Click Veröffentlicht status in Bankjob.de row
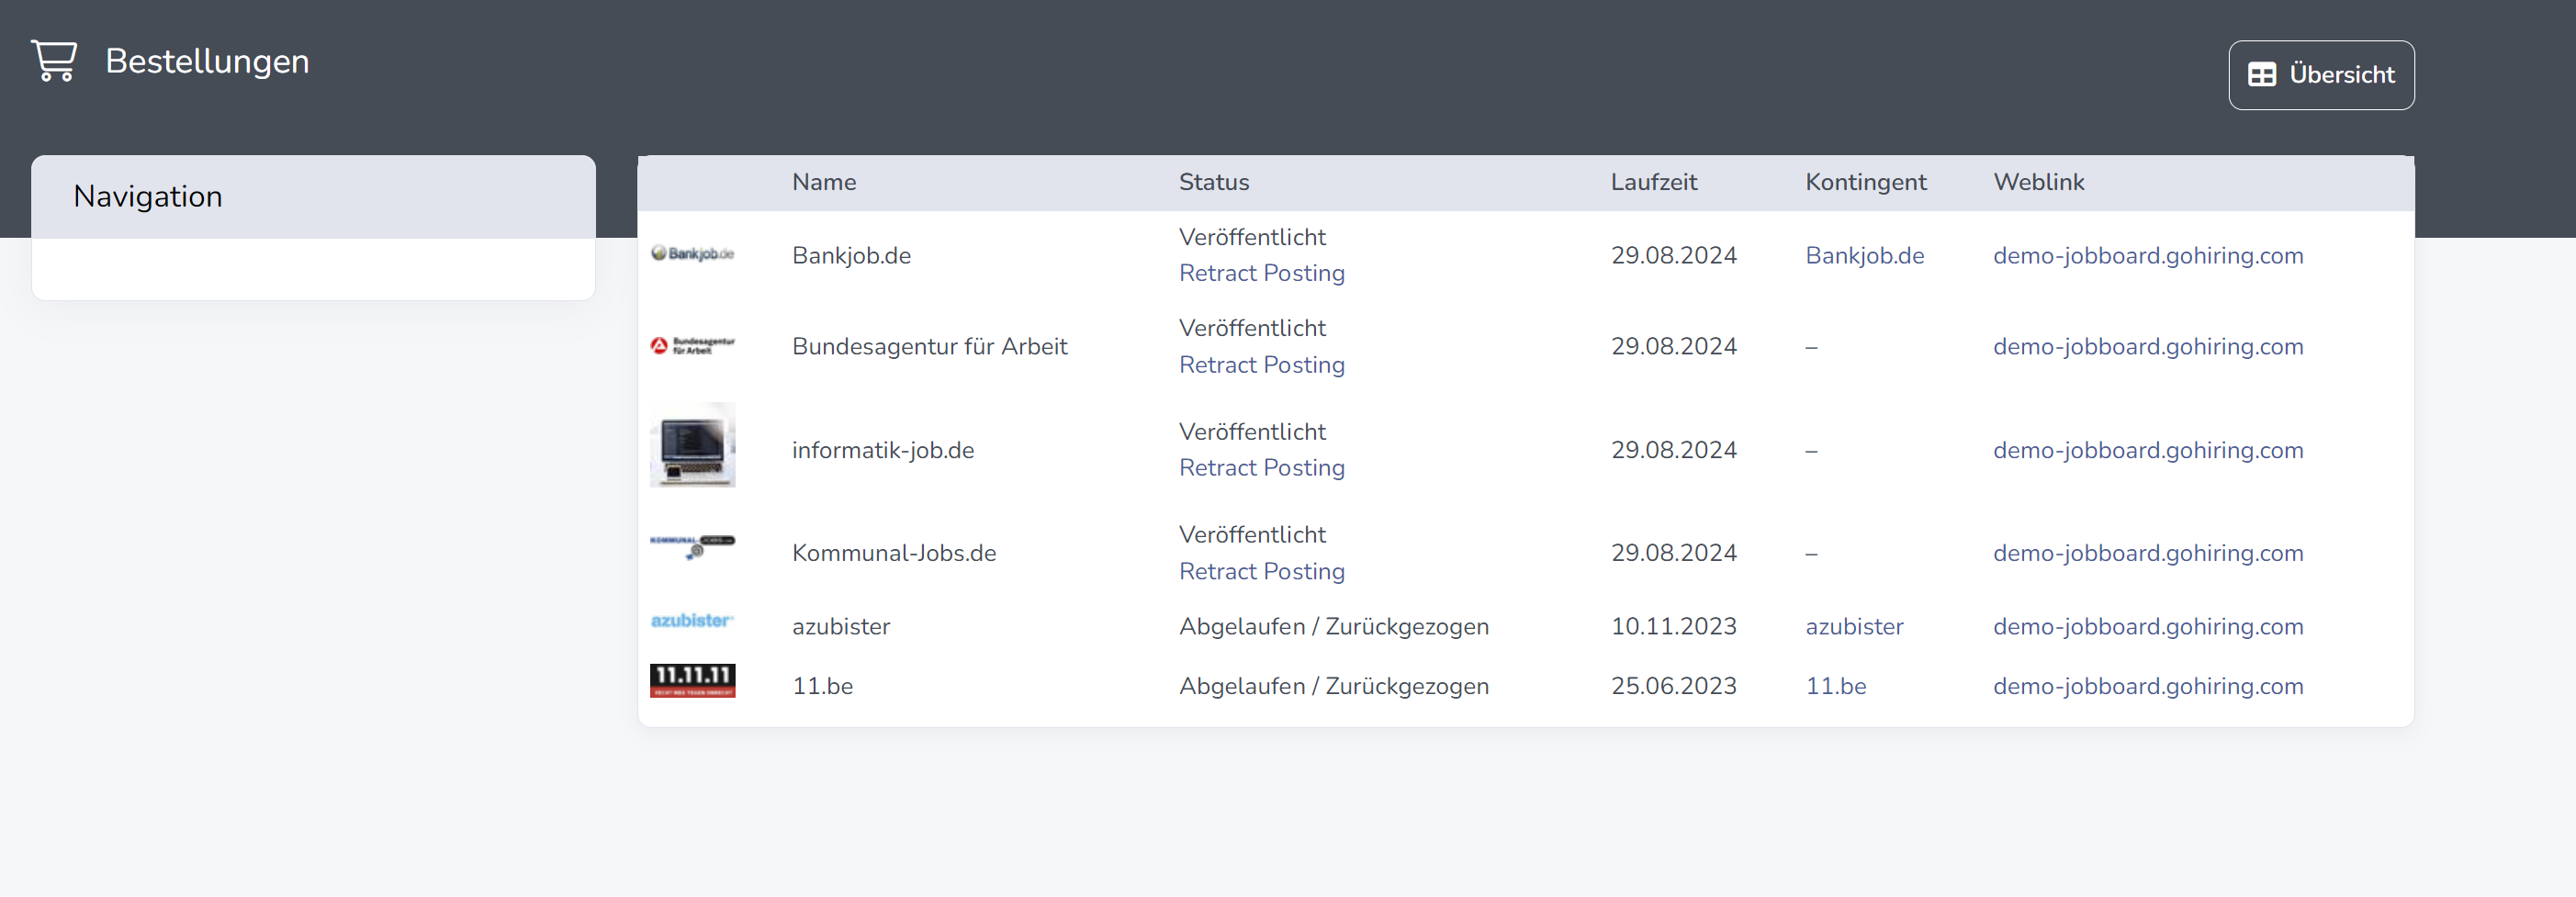The image size is (2576, 897). point(1252,237)
